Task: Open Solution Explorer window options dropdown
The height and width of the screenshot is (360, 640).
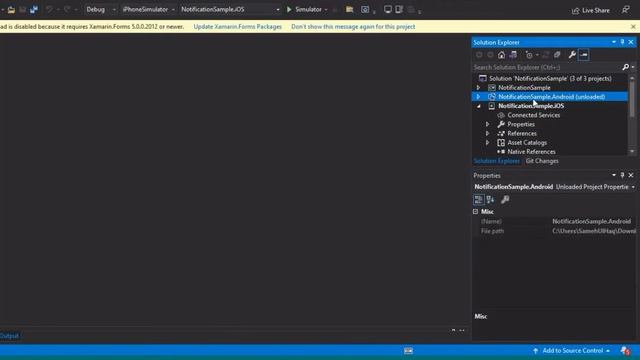Action: [x=614, y=42]
